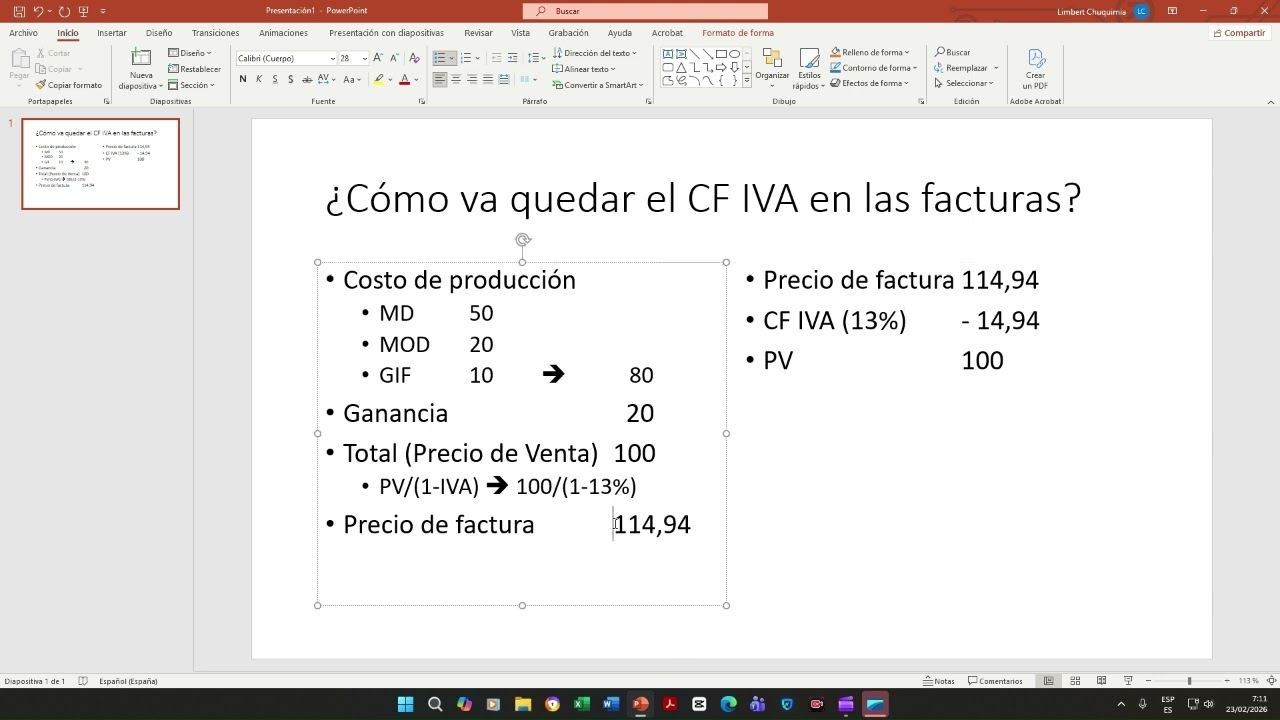Switch to slide sorter view icon

(1075, 681)
